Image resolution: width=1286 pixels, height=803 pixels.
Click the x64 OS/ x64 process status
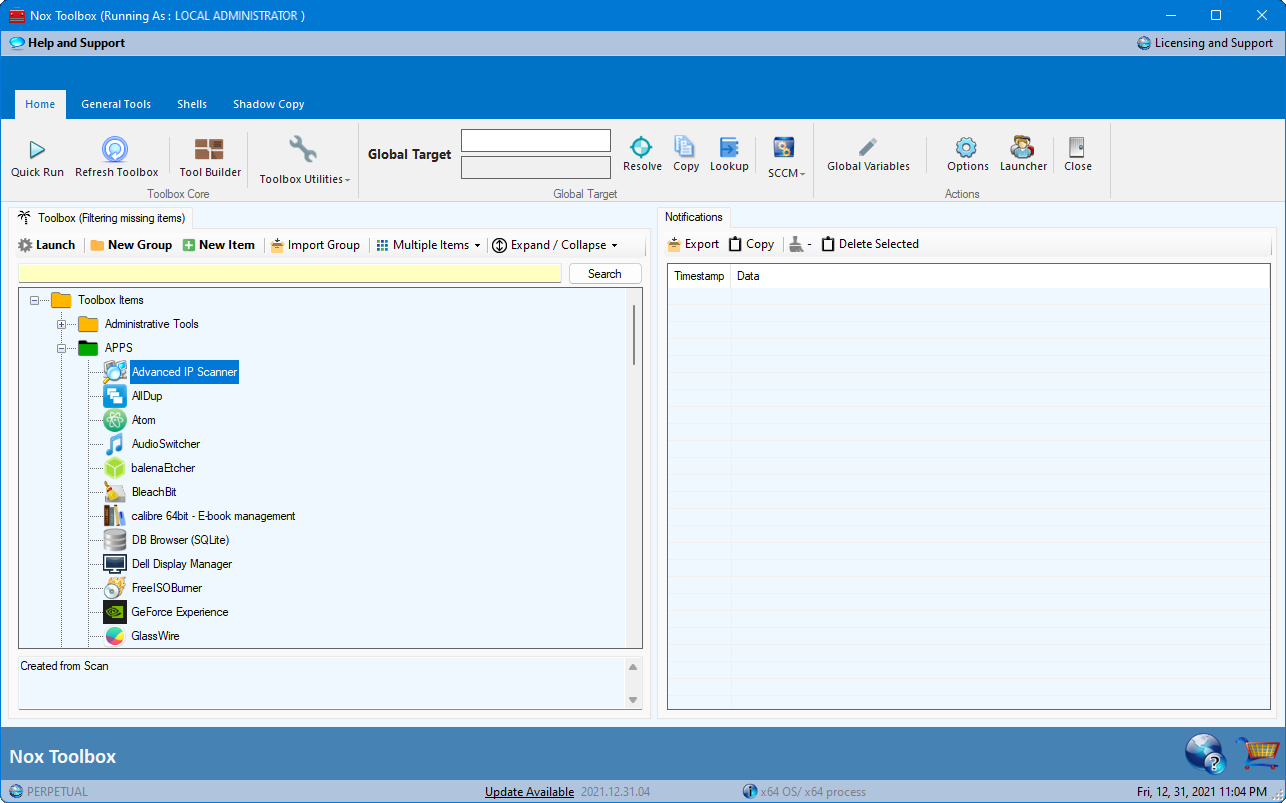[x=804, y=792]
